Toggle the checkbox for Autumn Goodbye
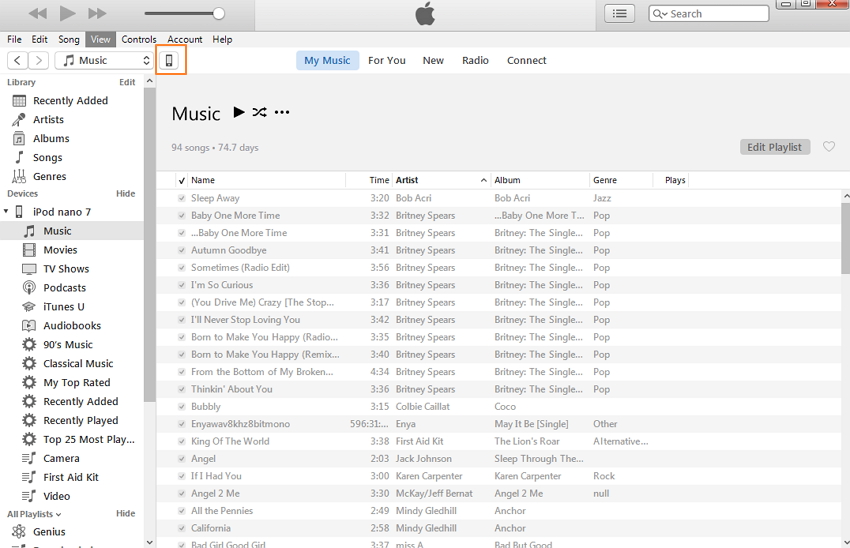 point(181,250)
